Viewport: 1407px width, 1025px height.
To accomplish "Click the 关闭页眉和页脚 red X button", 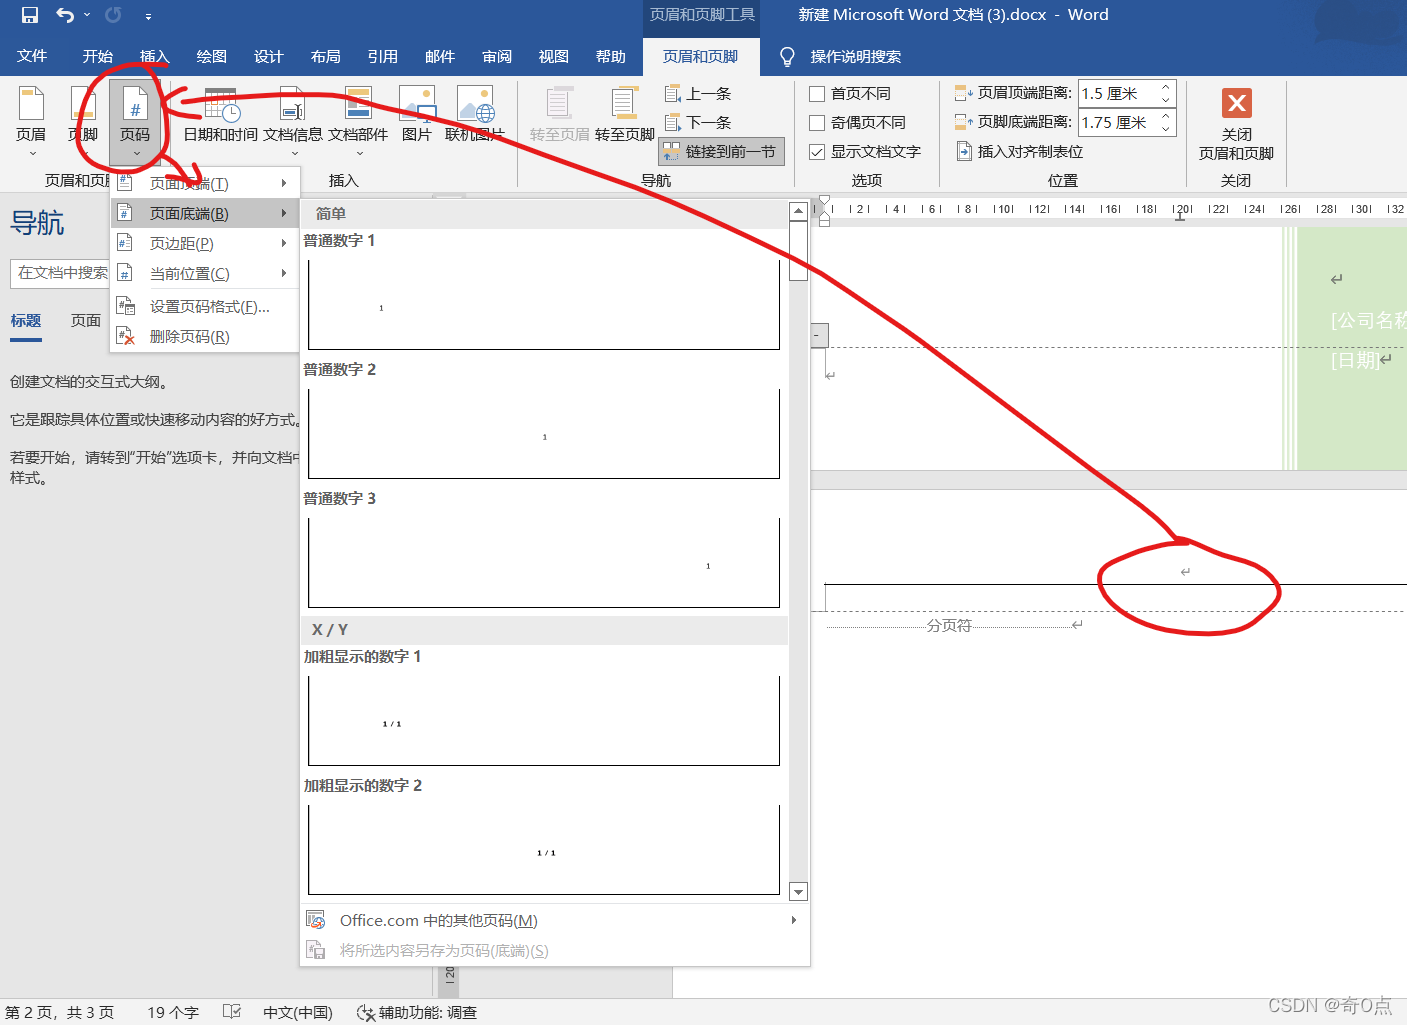I will coord(1237,103).
